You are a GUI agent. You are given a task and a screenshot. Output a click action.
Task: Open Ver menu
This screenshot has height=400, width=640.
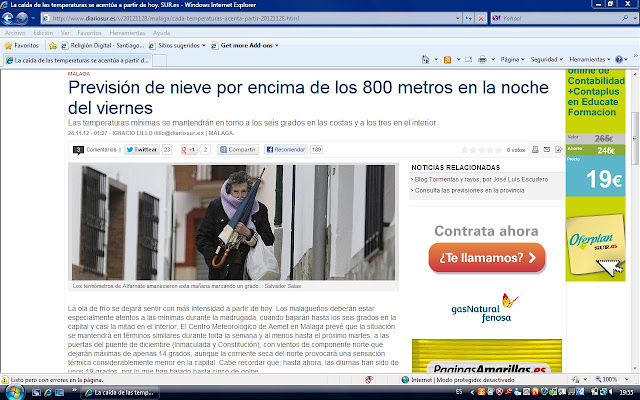[x=65, y=33]
